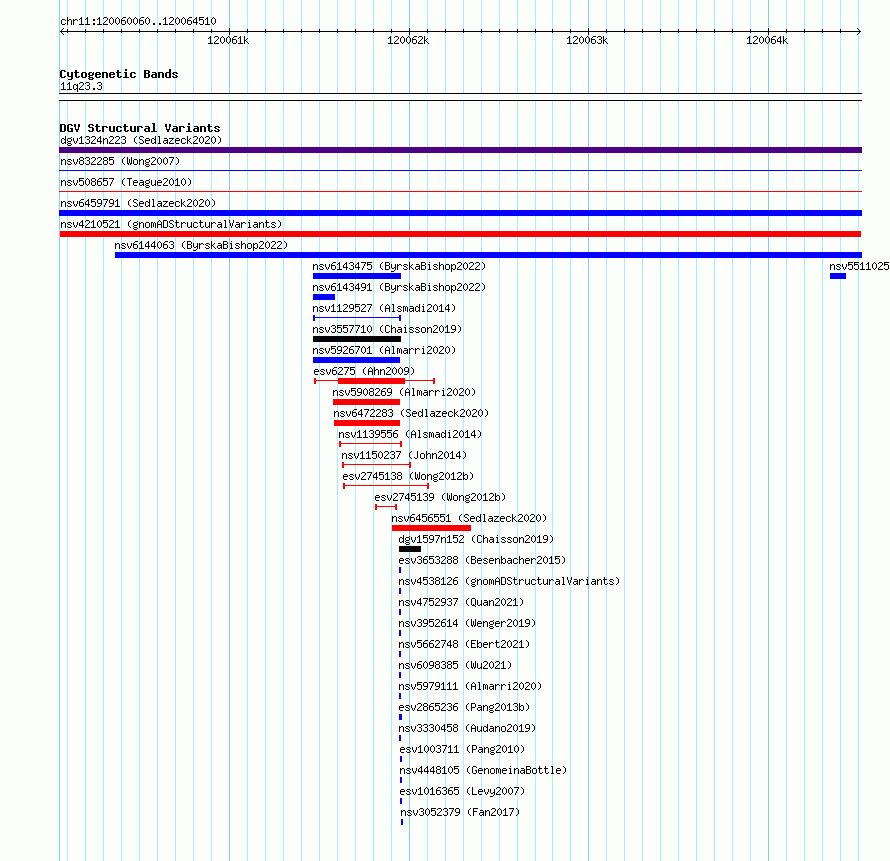Select the 11q23.3 band label
The width and height of the screenshot is (890, 861).
pos(81,86)
